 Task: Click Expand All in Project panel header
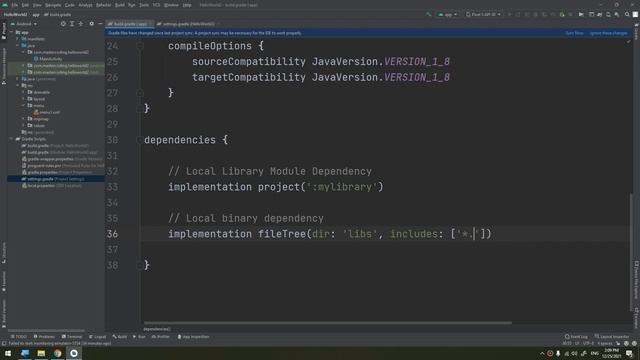point(72,24)
